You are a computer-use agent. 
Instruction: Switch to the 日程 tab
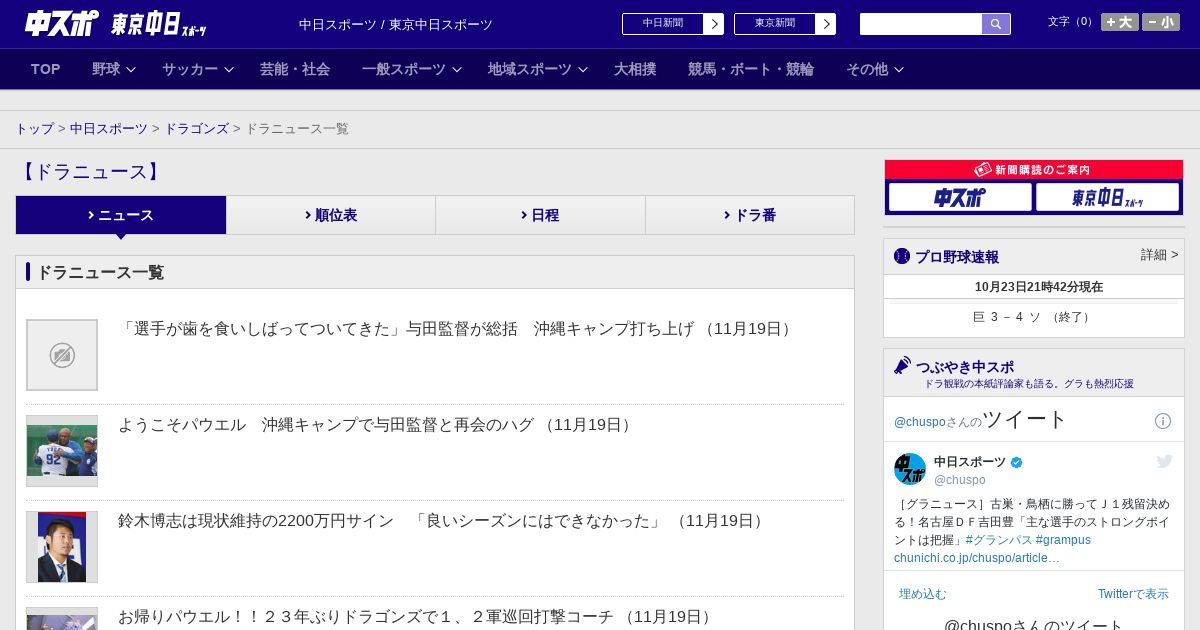tap(540, 215)
